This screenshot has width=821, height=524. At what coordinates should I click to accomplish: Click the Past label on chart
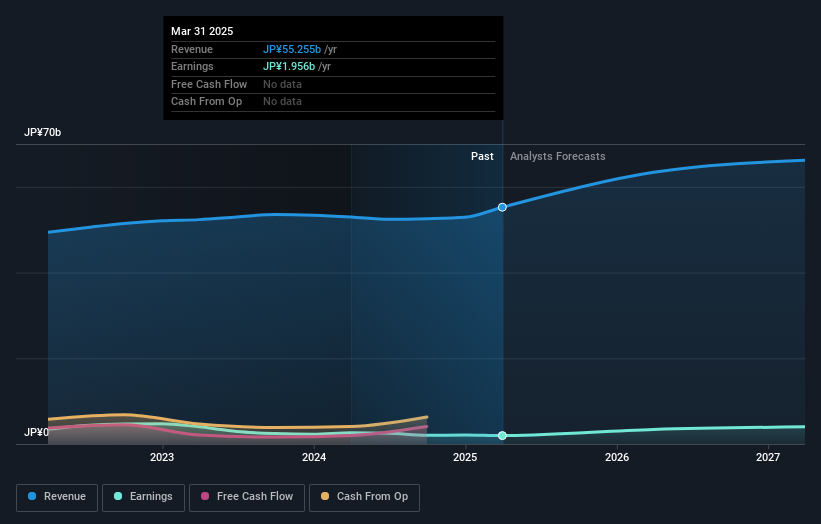[482, 156]
